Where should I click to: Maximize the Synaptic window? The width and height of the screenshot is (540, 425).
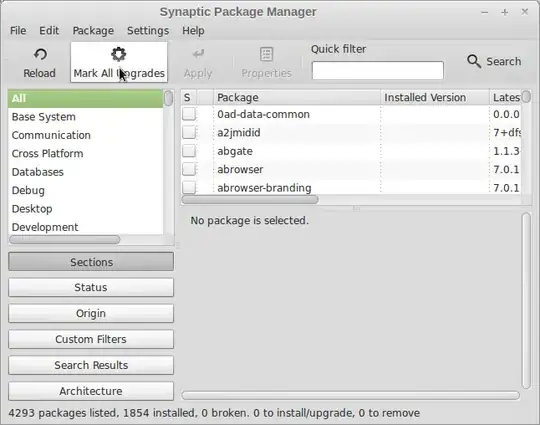505,12
